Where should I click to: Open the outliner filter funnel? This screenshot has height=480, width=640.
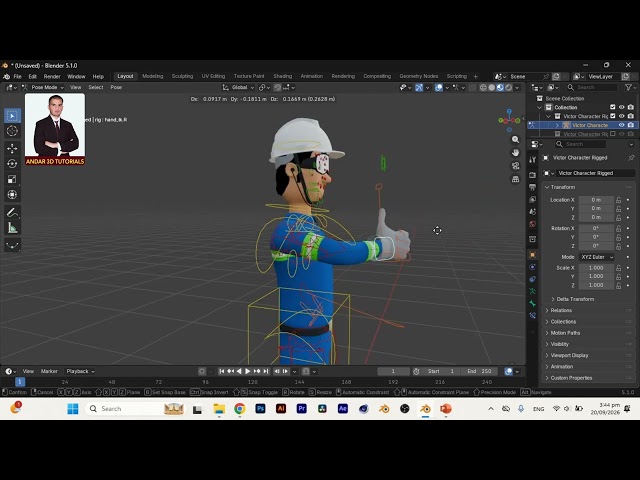pos(629,87)
